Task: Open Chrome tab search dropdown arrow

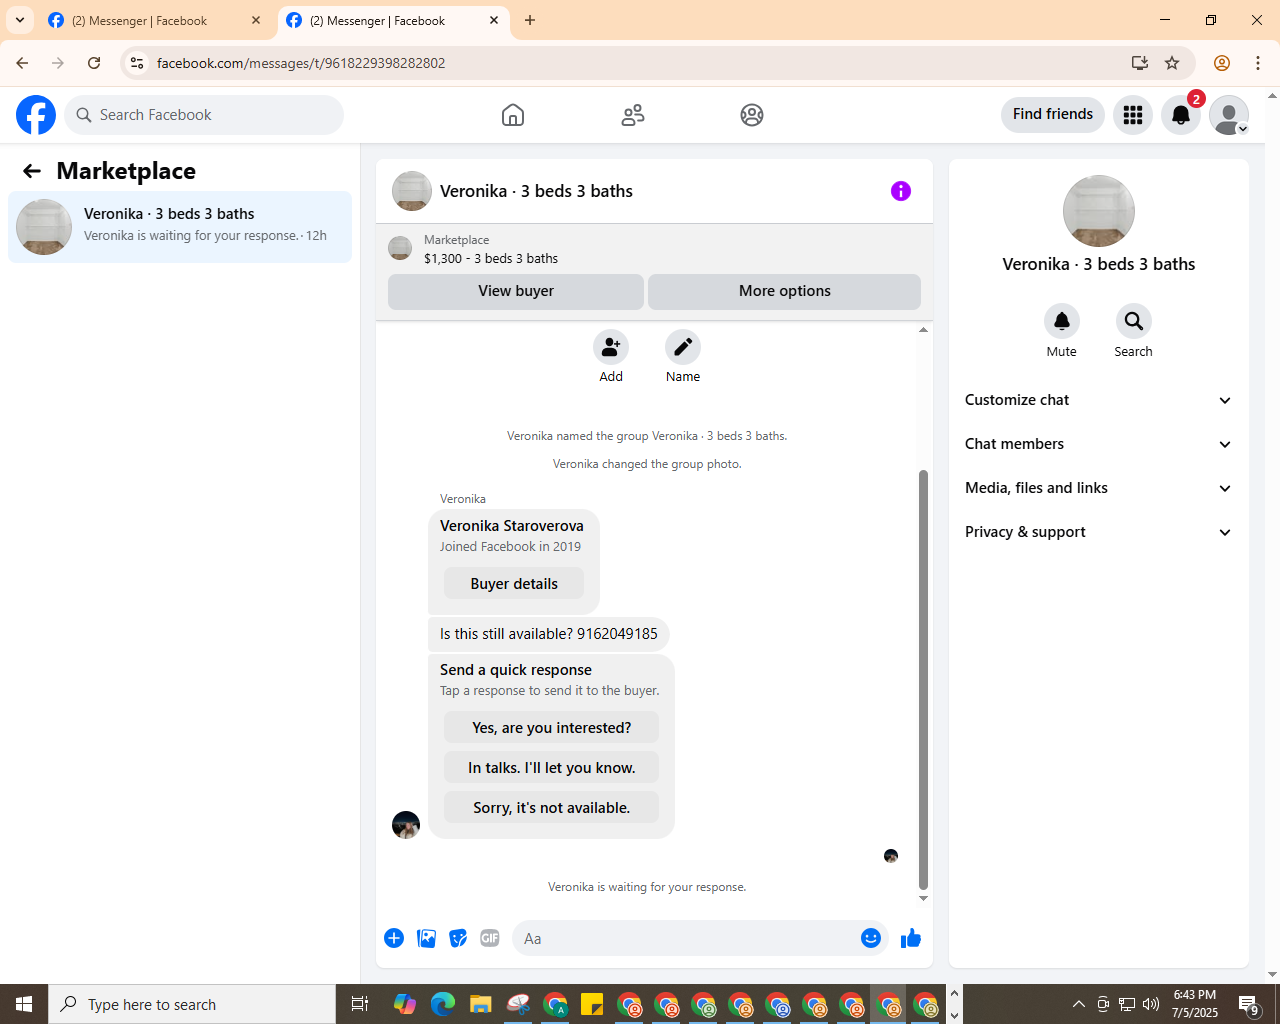Action: click(x=20, y=20)
